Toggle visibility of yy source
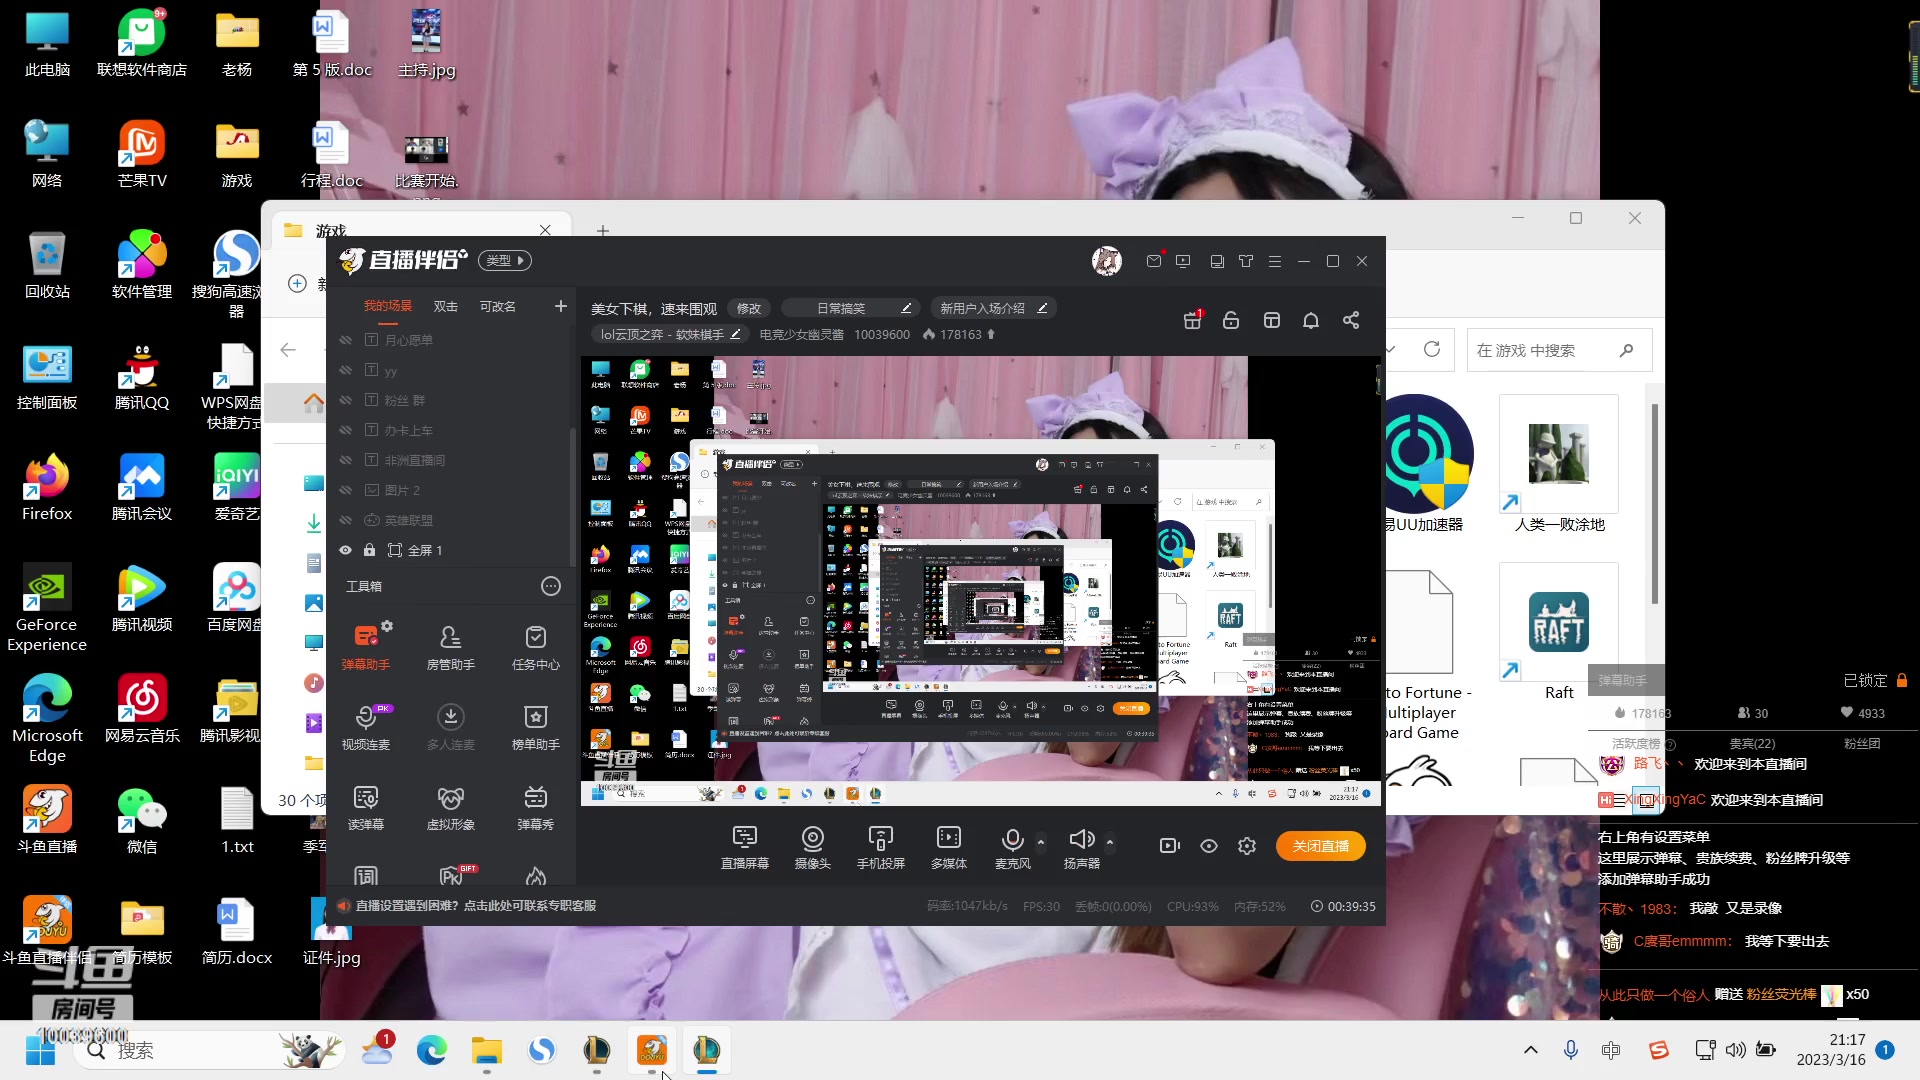 point(345,370)
